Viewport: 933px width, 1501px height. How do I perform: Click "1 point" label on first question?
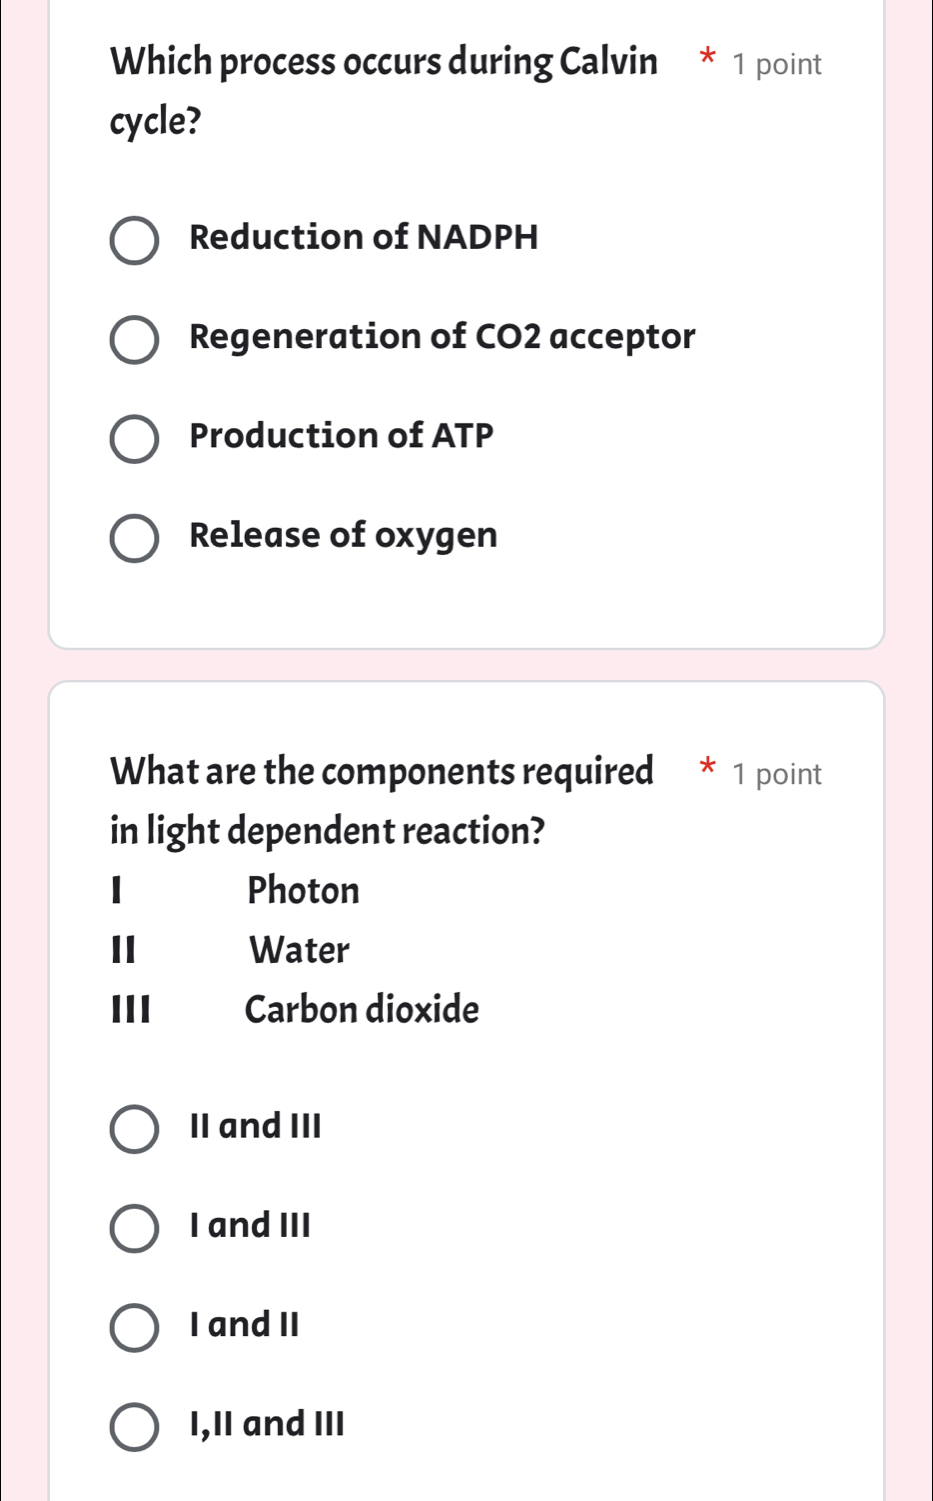click(779, 64)
